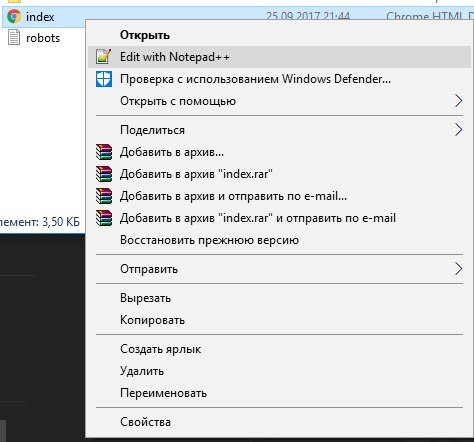Image resolution: width=474 pixels, height=442 pixels.
Task: Click WinRAR icon next to "Добавить в архив..."
Action: point(104,152)
